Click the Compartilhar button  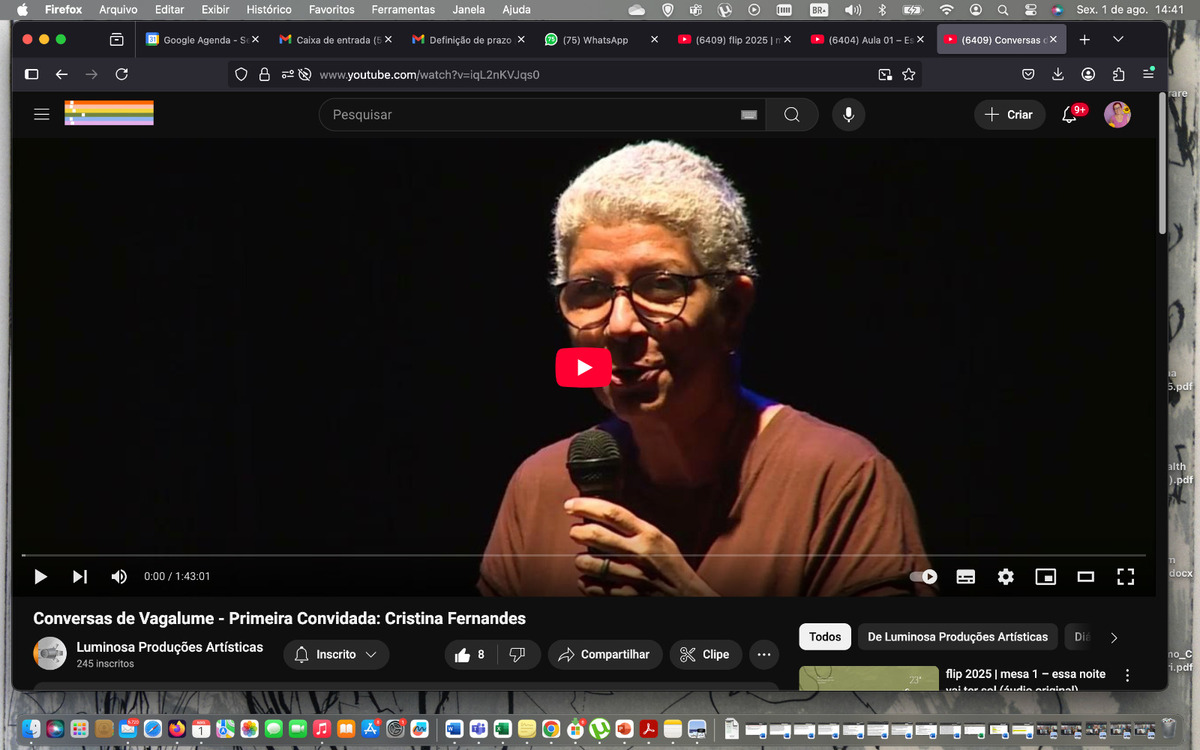point(604,655)
